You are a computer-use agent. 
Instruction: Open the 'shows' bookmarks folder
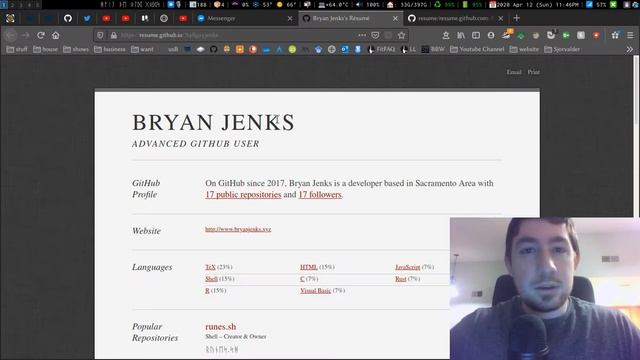(x=76, y=49)
